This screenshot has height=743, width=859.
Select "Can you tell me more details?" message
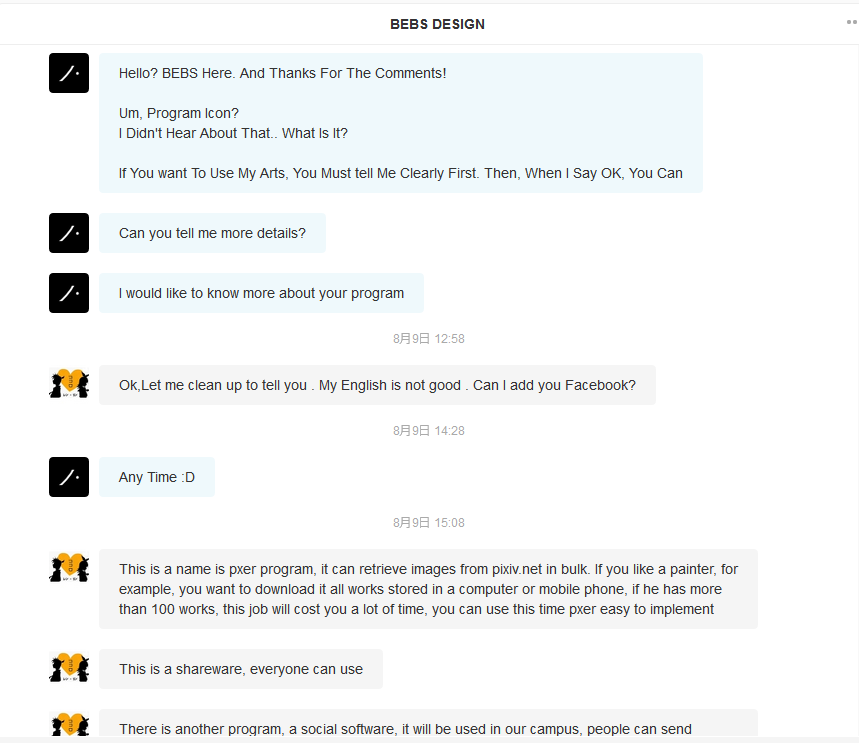212,233
